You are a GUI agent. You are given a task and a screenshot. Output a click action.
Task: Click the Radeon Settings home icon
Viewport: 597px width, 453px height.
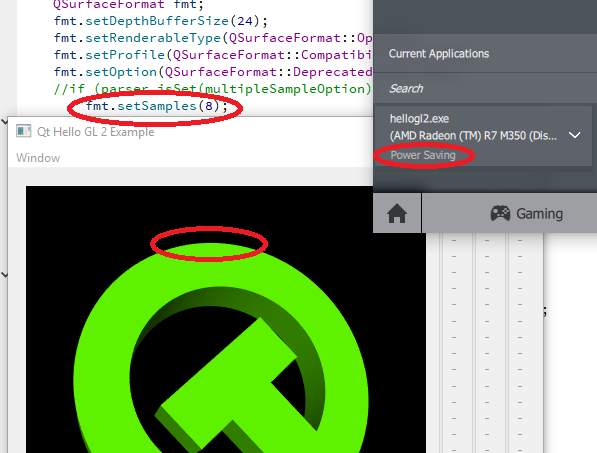[397, 213]
